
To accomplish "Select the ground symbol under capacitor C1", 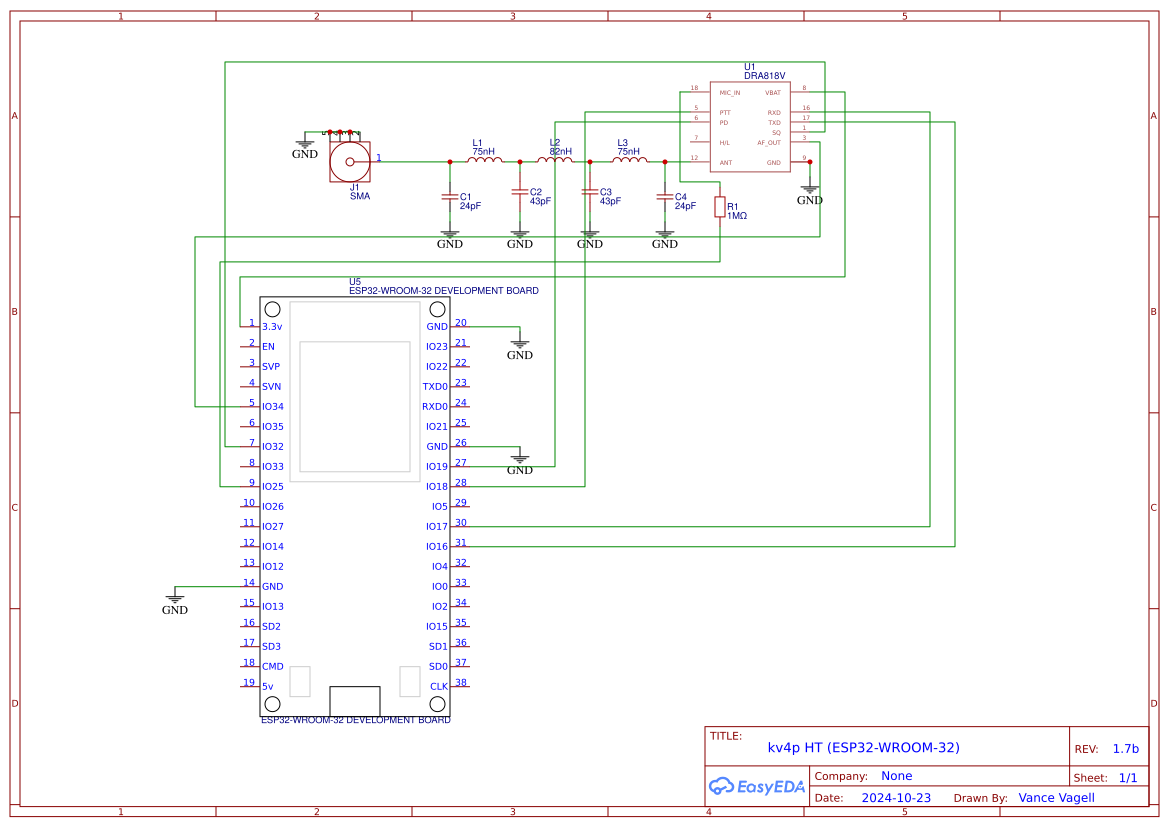I will (450, 239).
